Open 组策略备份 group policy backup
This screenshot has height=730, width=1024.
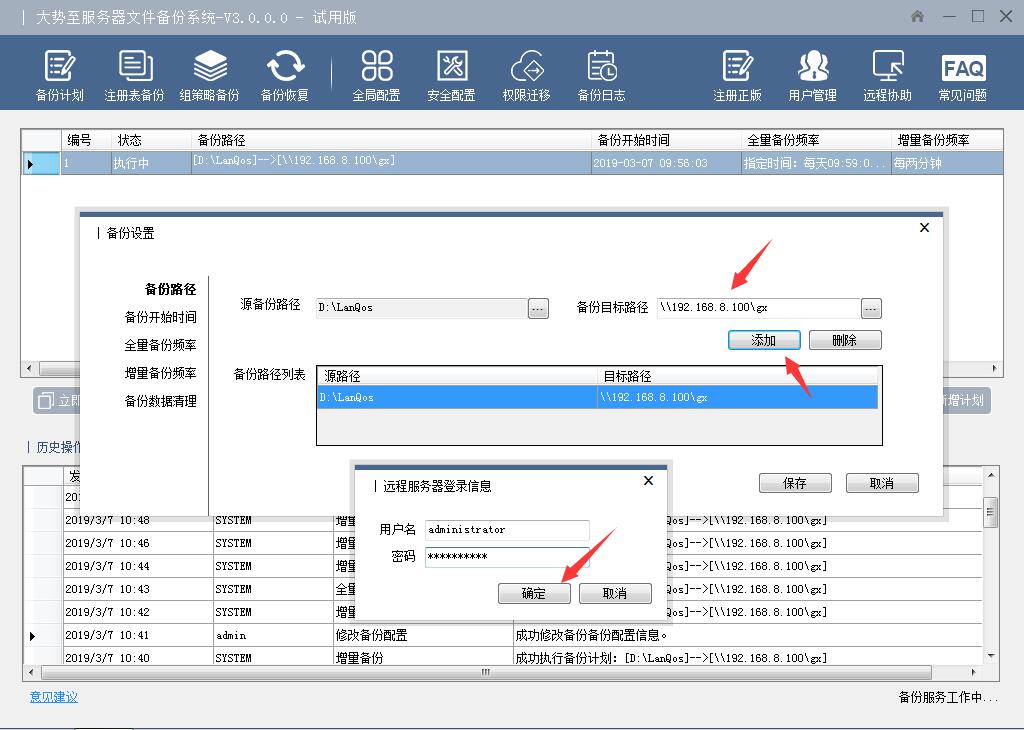pos(209,76)
